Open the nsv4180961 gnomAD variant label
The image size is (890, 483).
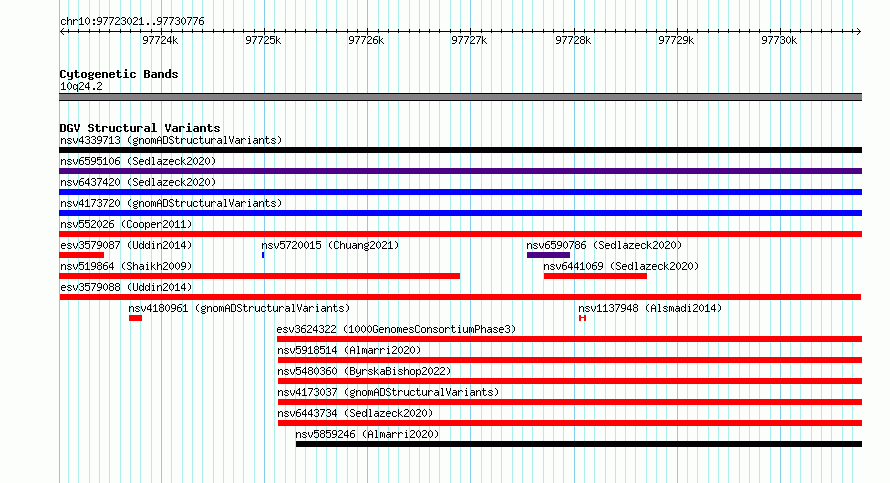pos(239,308)
